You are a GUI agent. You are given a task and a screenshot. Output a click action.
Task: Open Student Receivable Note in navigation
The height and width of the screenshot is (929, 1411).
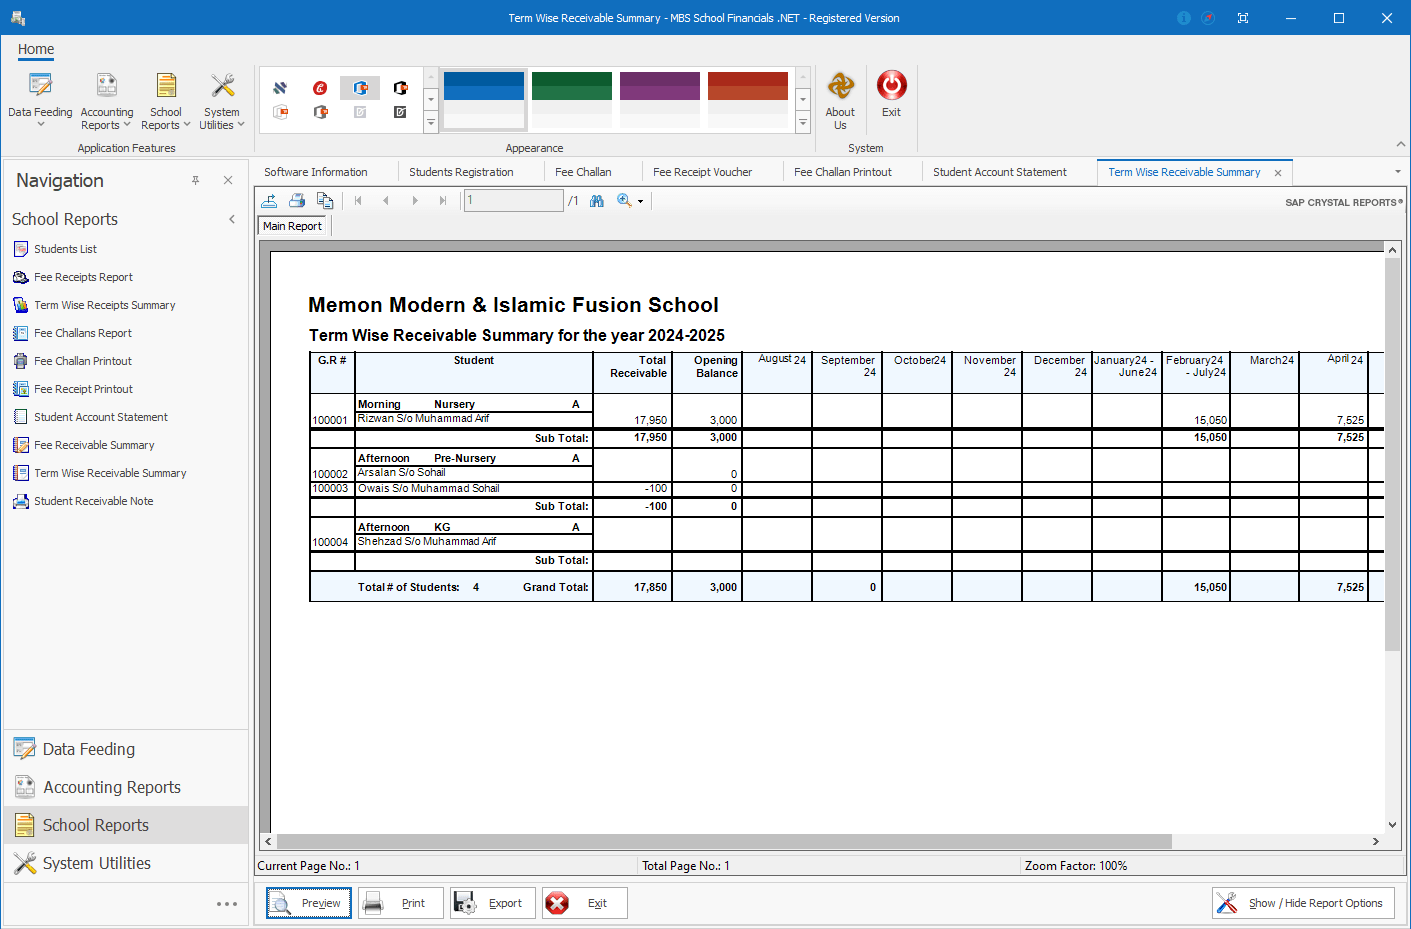[x=93, y=501]
